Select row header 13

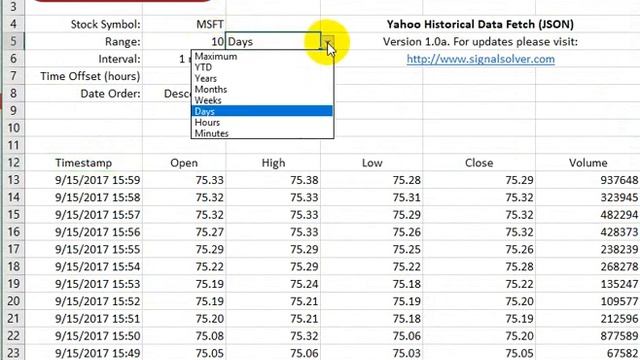(13, 180)
